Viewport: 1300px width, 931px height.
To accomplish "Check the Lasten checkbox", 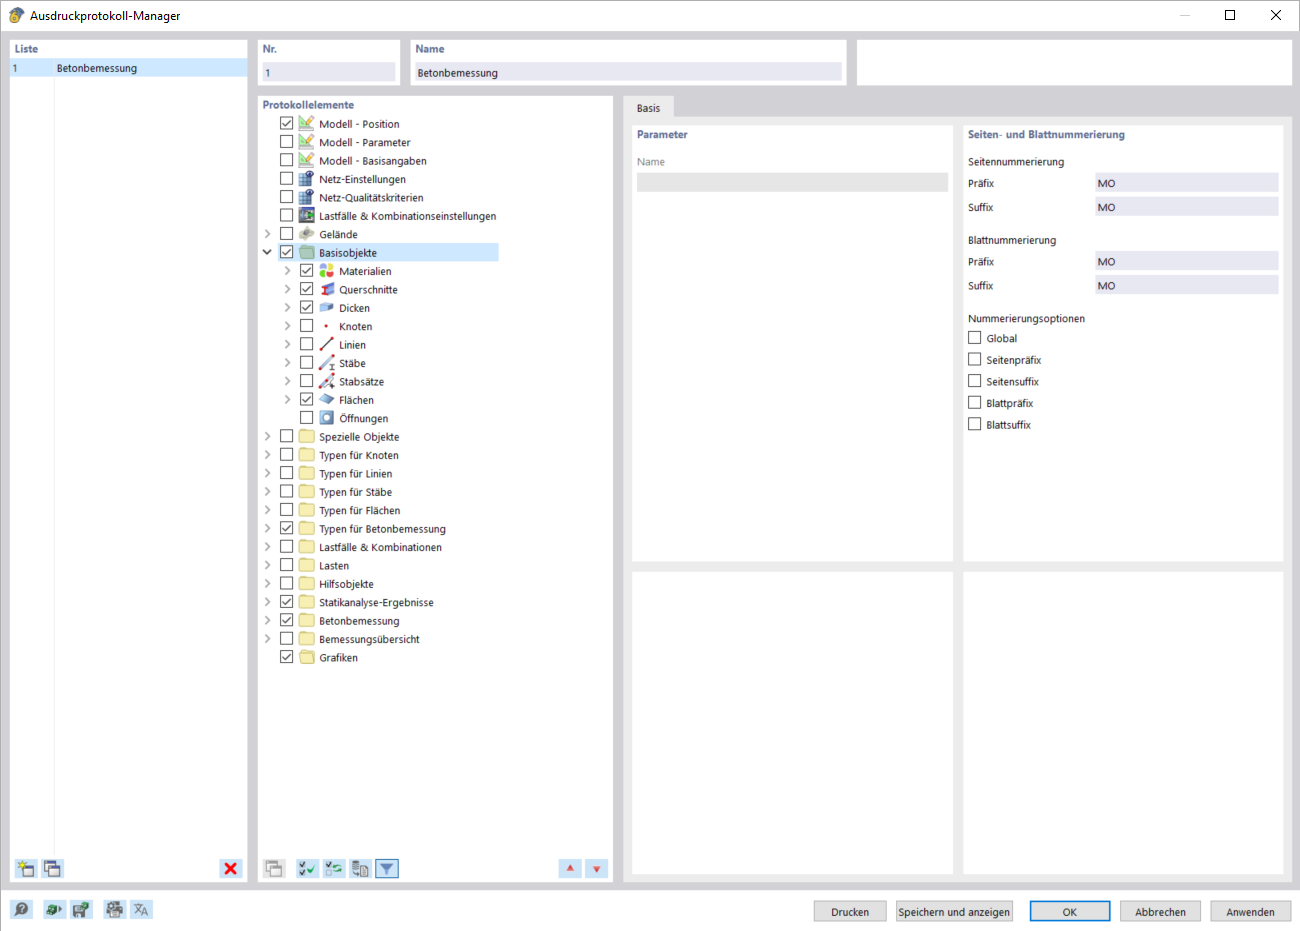I will [x=287, y=565].
